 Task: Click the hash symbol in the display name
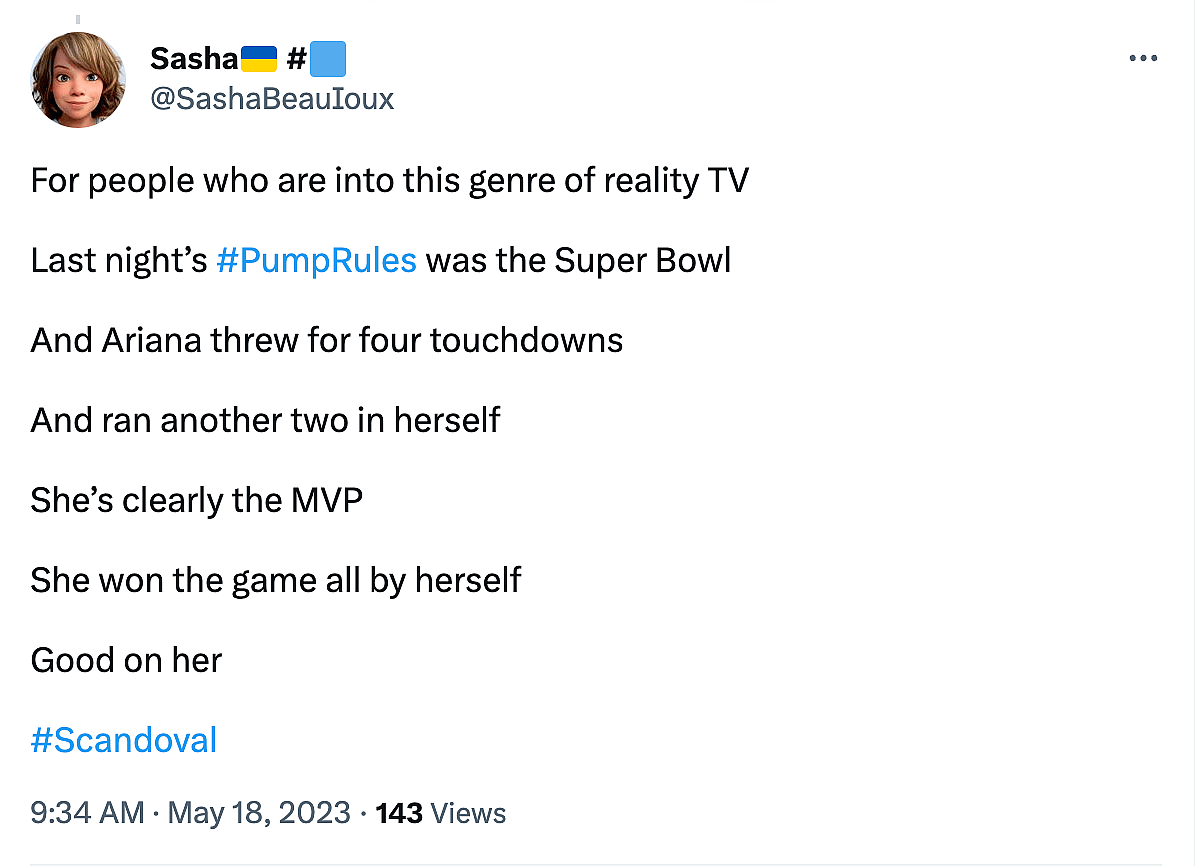click(295, 60)
